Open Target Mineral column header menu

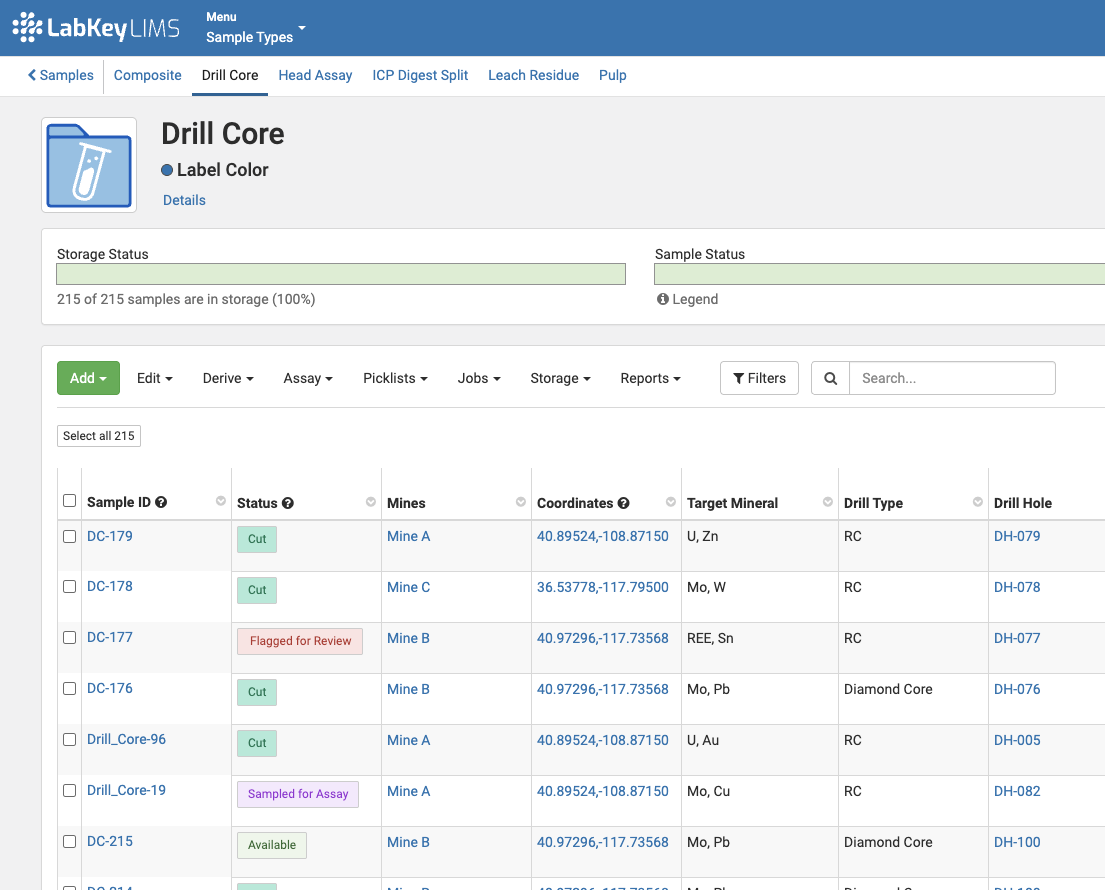pyautogui.click(x=828, y=502)
